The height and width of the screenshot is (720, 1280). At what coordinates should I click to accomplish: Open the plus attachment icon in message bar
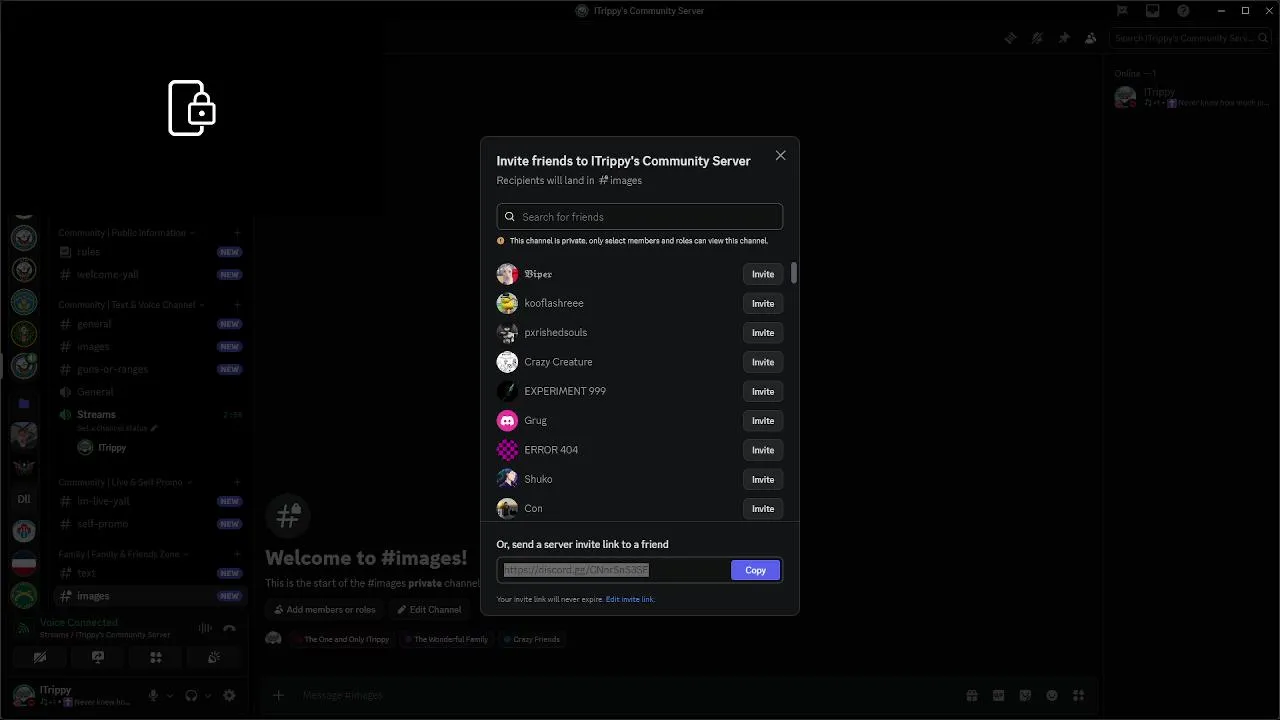tap(279, 695)
